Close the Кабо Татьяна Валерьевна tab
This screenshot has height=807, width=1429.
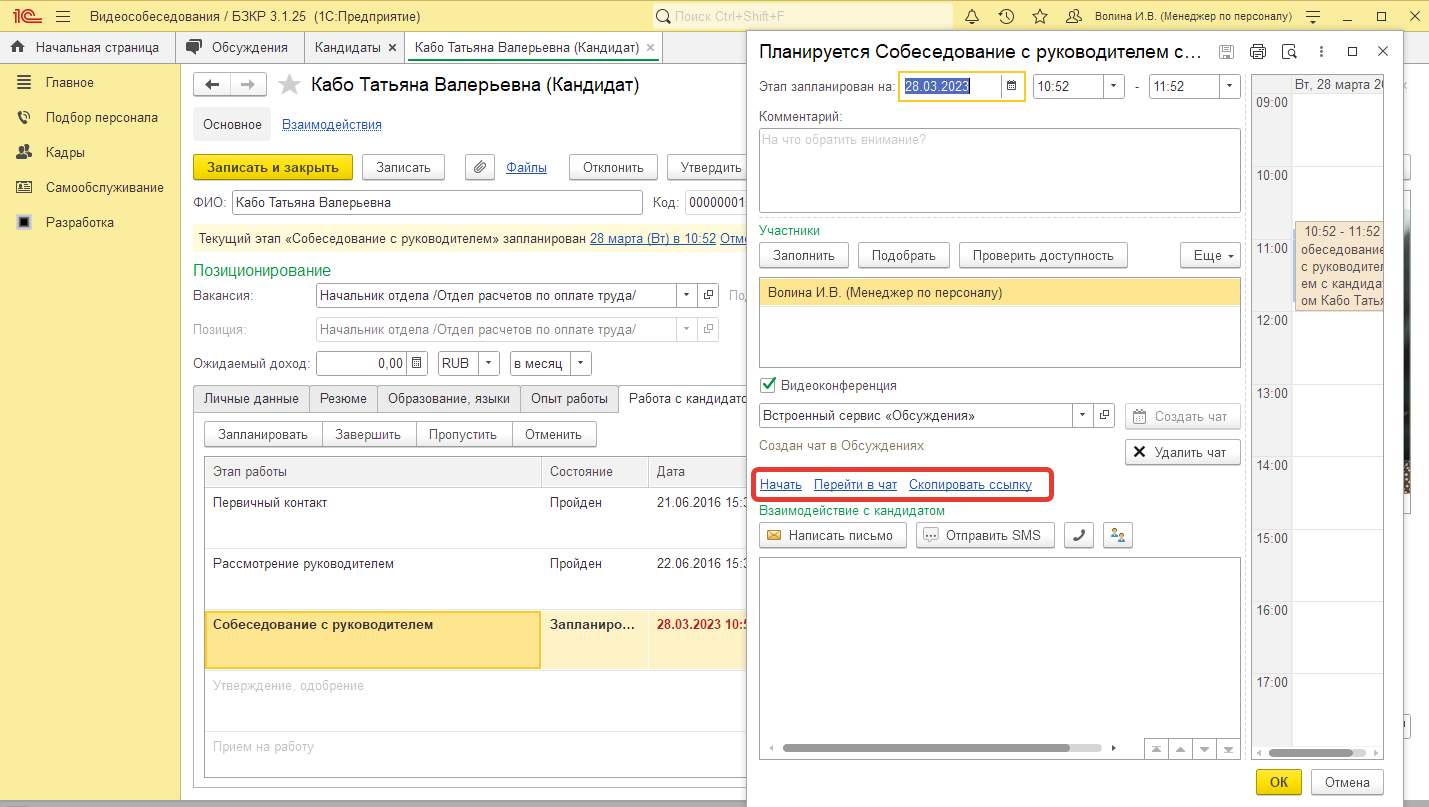(651, 47)
